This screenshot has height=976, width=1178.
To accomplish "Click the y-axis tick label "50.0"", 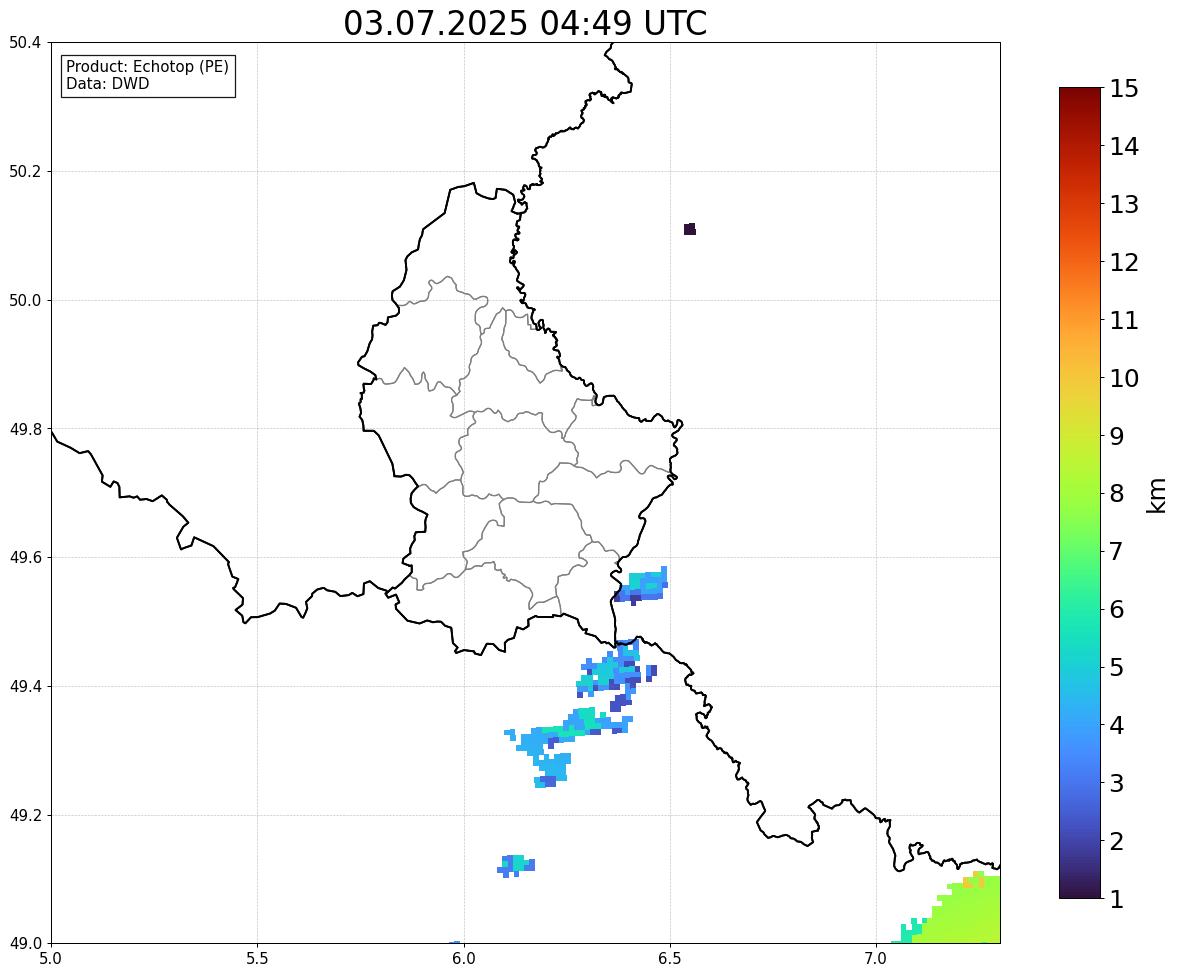I will pyautogui.click(x=25, y=301).
